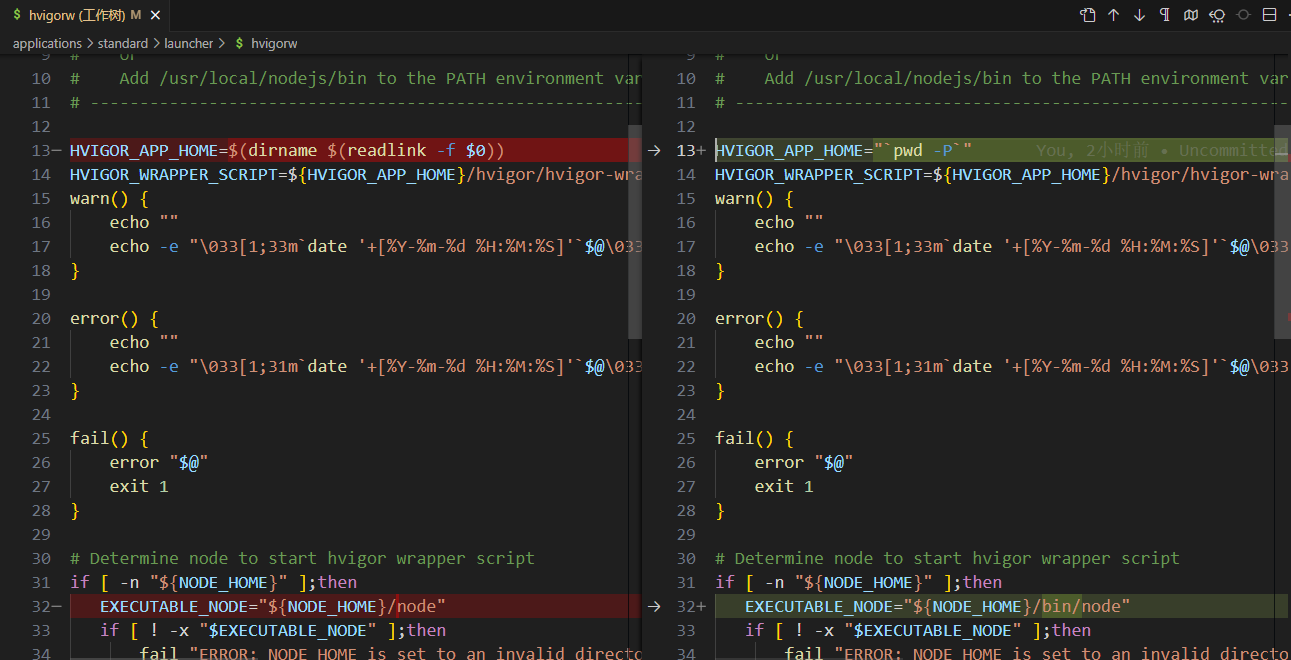Viewport: 1291px width, 660px height.
Task: Click 'error "$@"' in left pane line 26
Action: (x=159, y=462)
